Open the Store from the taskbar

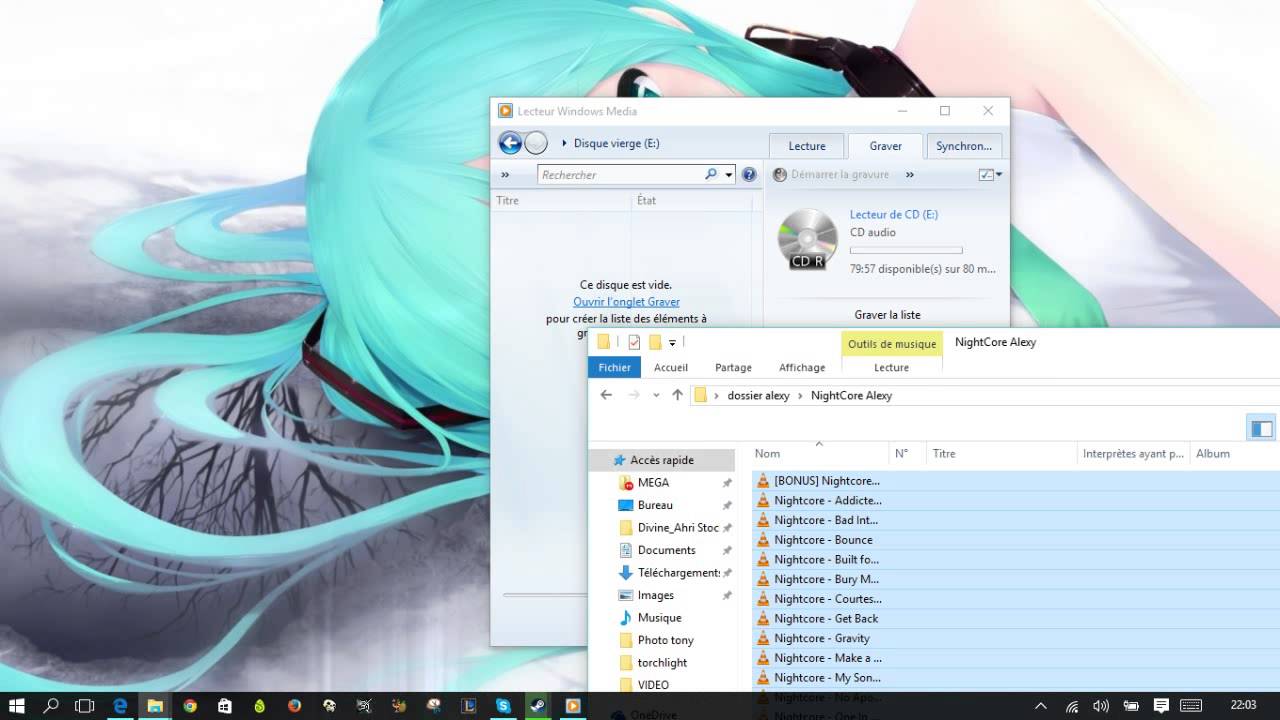click(224, 705)
